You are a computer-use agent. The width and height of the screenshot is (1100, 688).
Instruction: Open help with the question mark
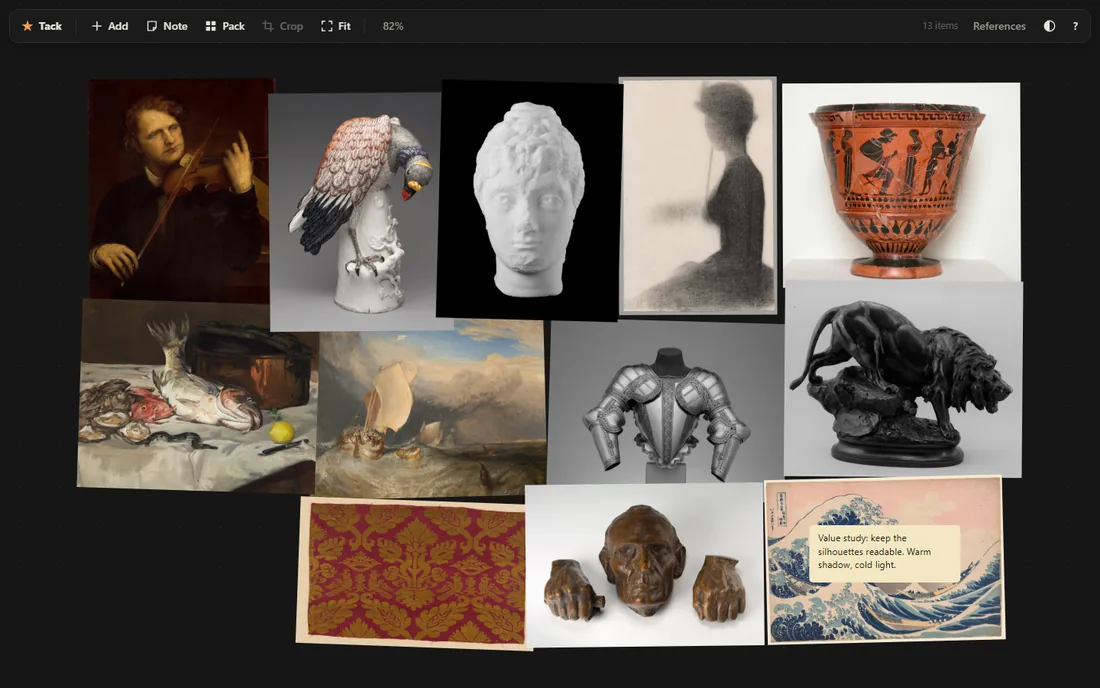1075,26
